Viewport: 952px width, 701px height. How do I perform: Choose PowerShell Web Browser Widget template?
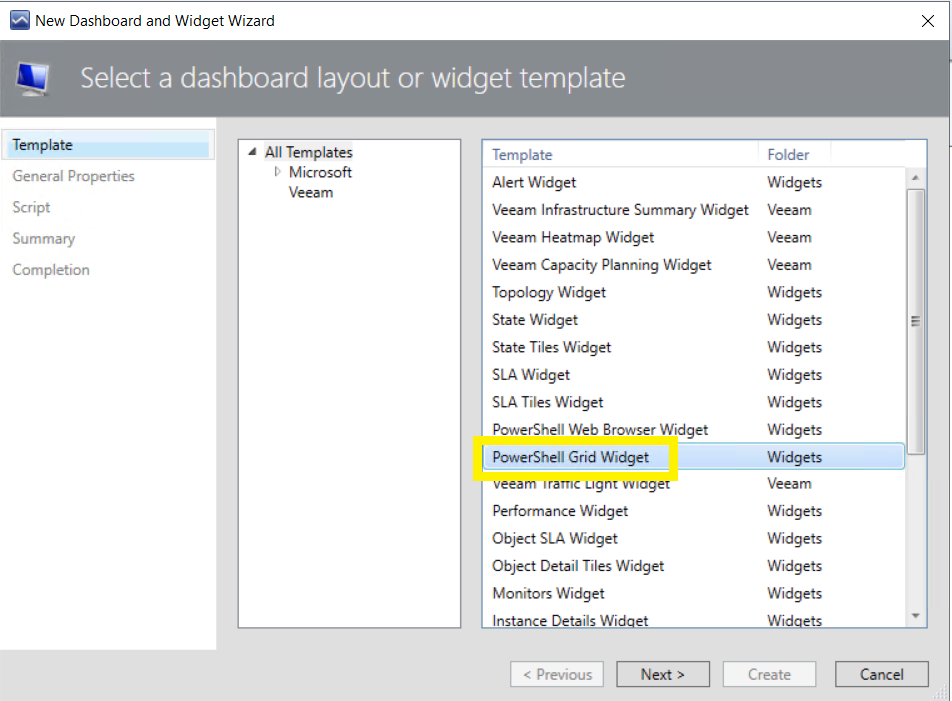click(x=694, y=430)
